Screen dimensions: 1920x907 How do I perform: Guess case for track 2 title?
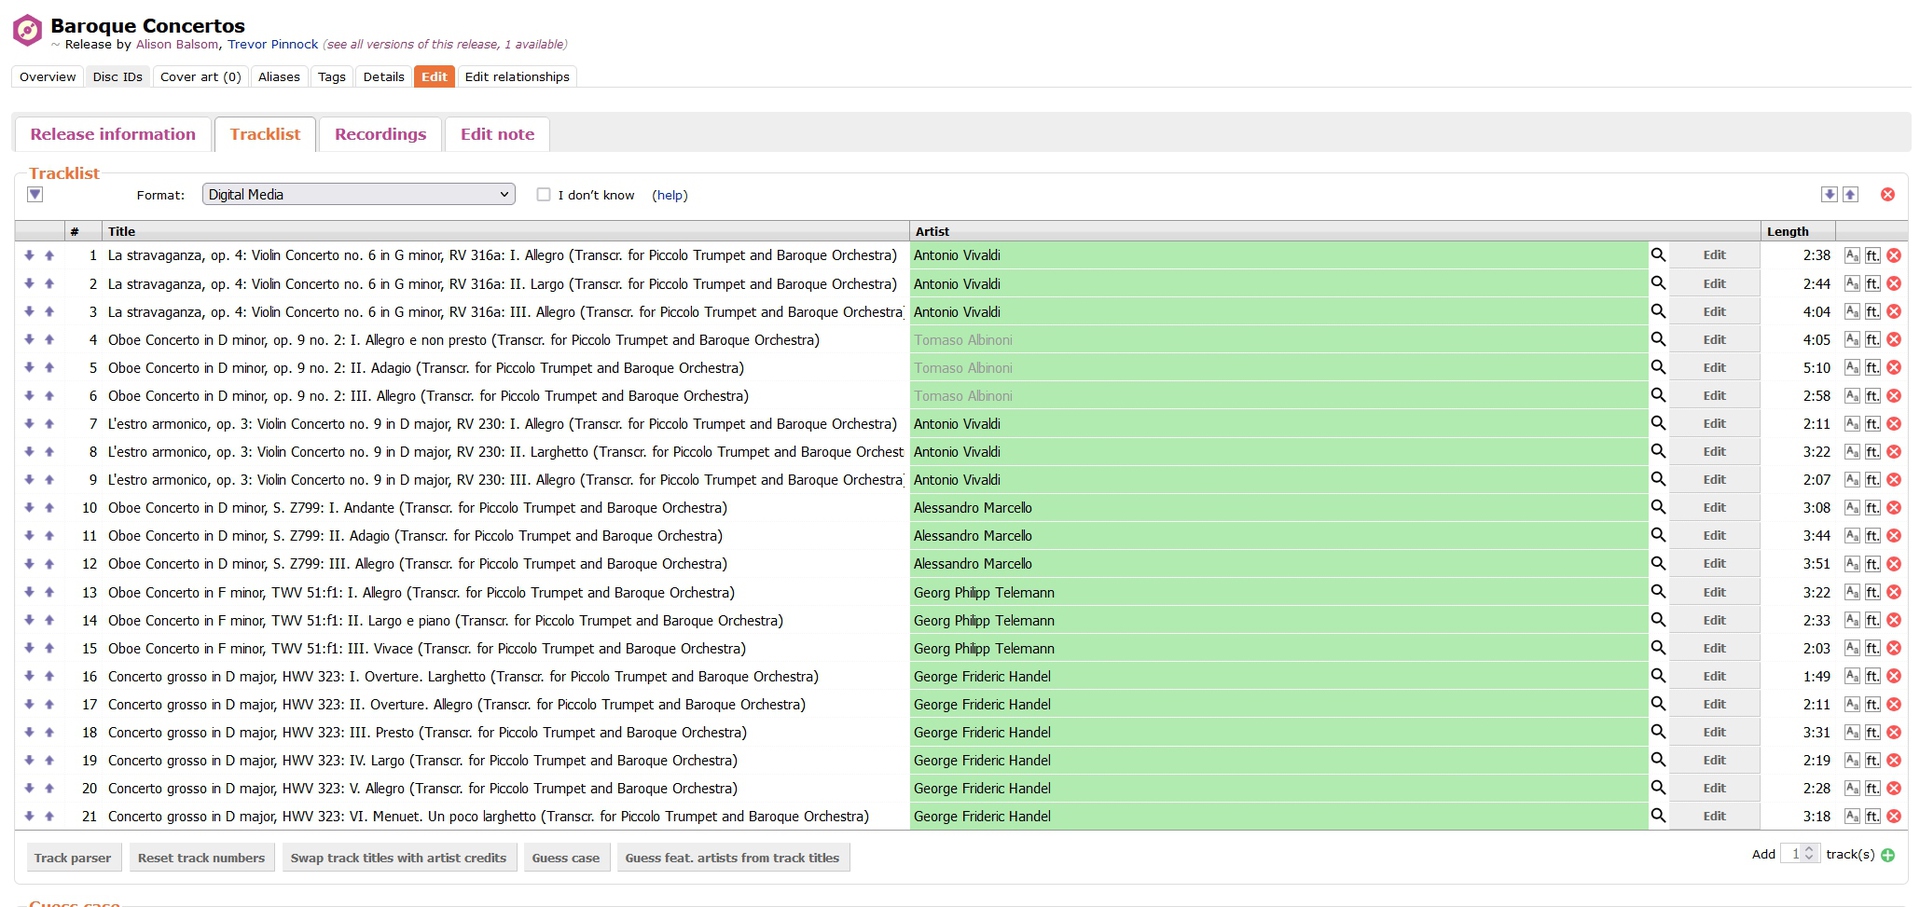[1851, 284]
